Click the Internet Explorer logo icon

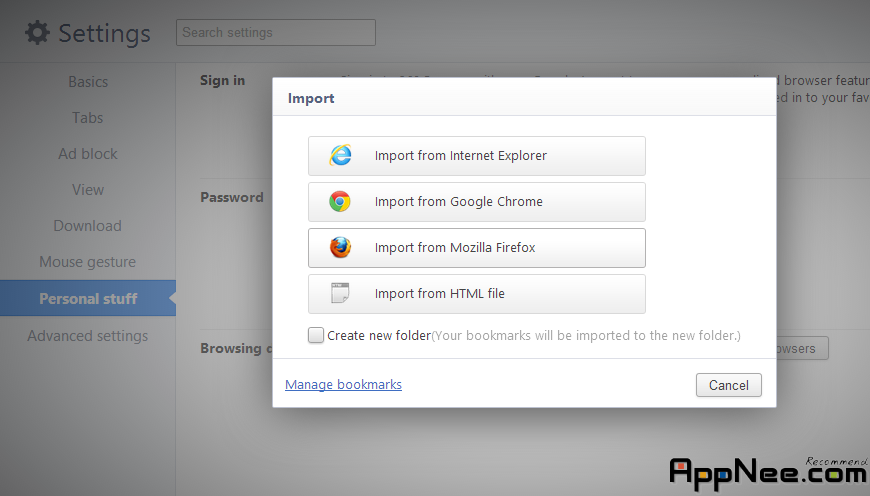[340, 155]
